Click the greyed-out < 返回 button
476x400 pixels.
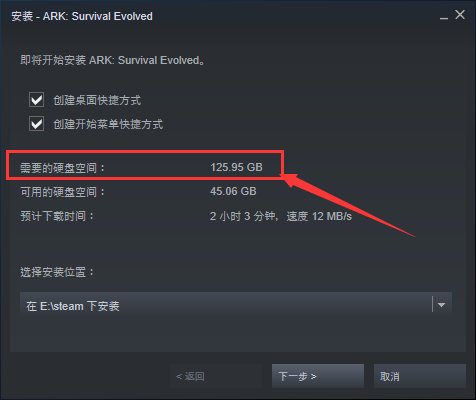pyautogui.click(x=216, y=376)
